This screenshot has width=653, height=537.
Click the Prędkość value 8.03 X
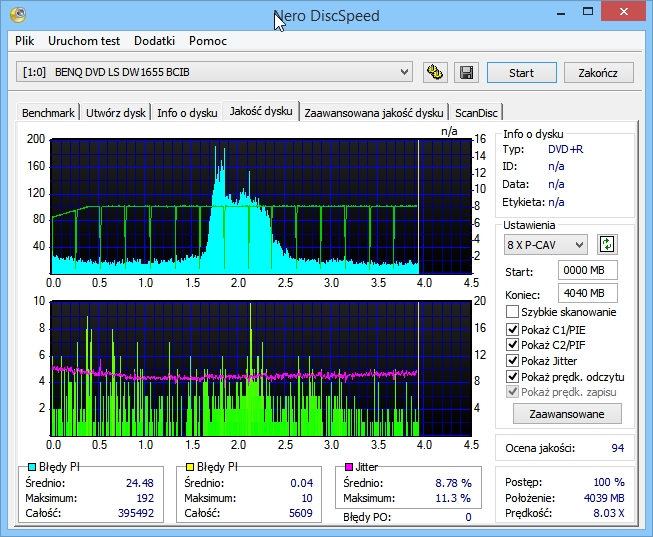click(609, 513)
